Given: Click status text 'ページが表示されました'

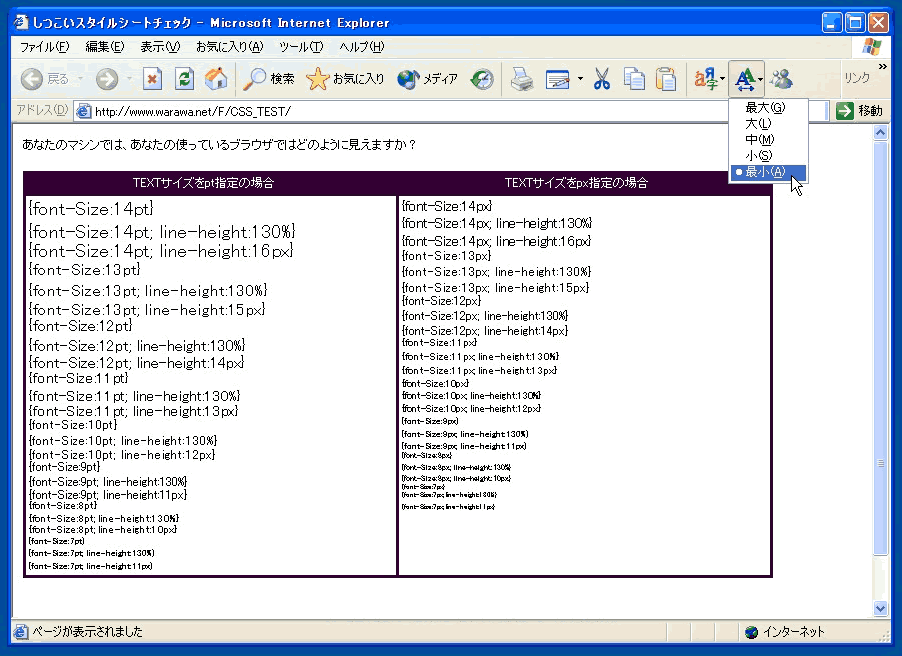Looking at the screenshot, I should (87, 632).
